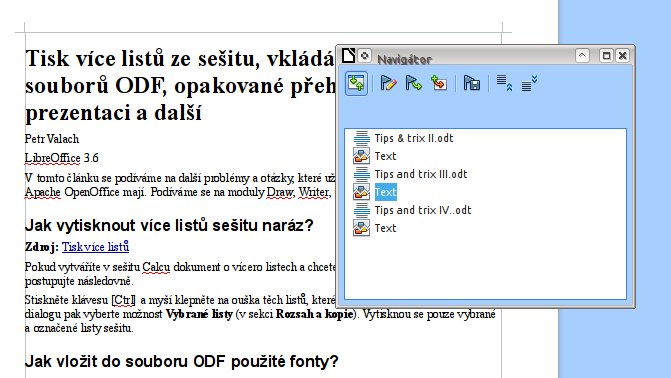Click the word Calcu in paragraph
This screenshot has width=671, height=378.
coord(156,267)
